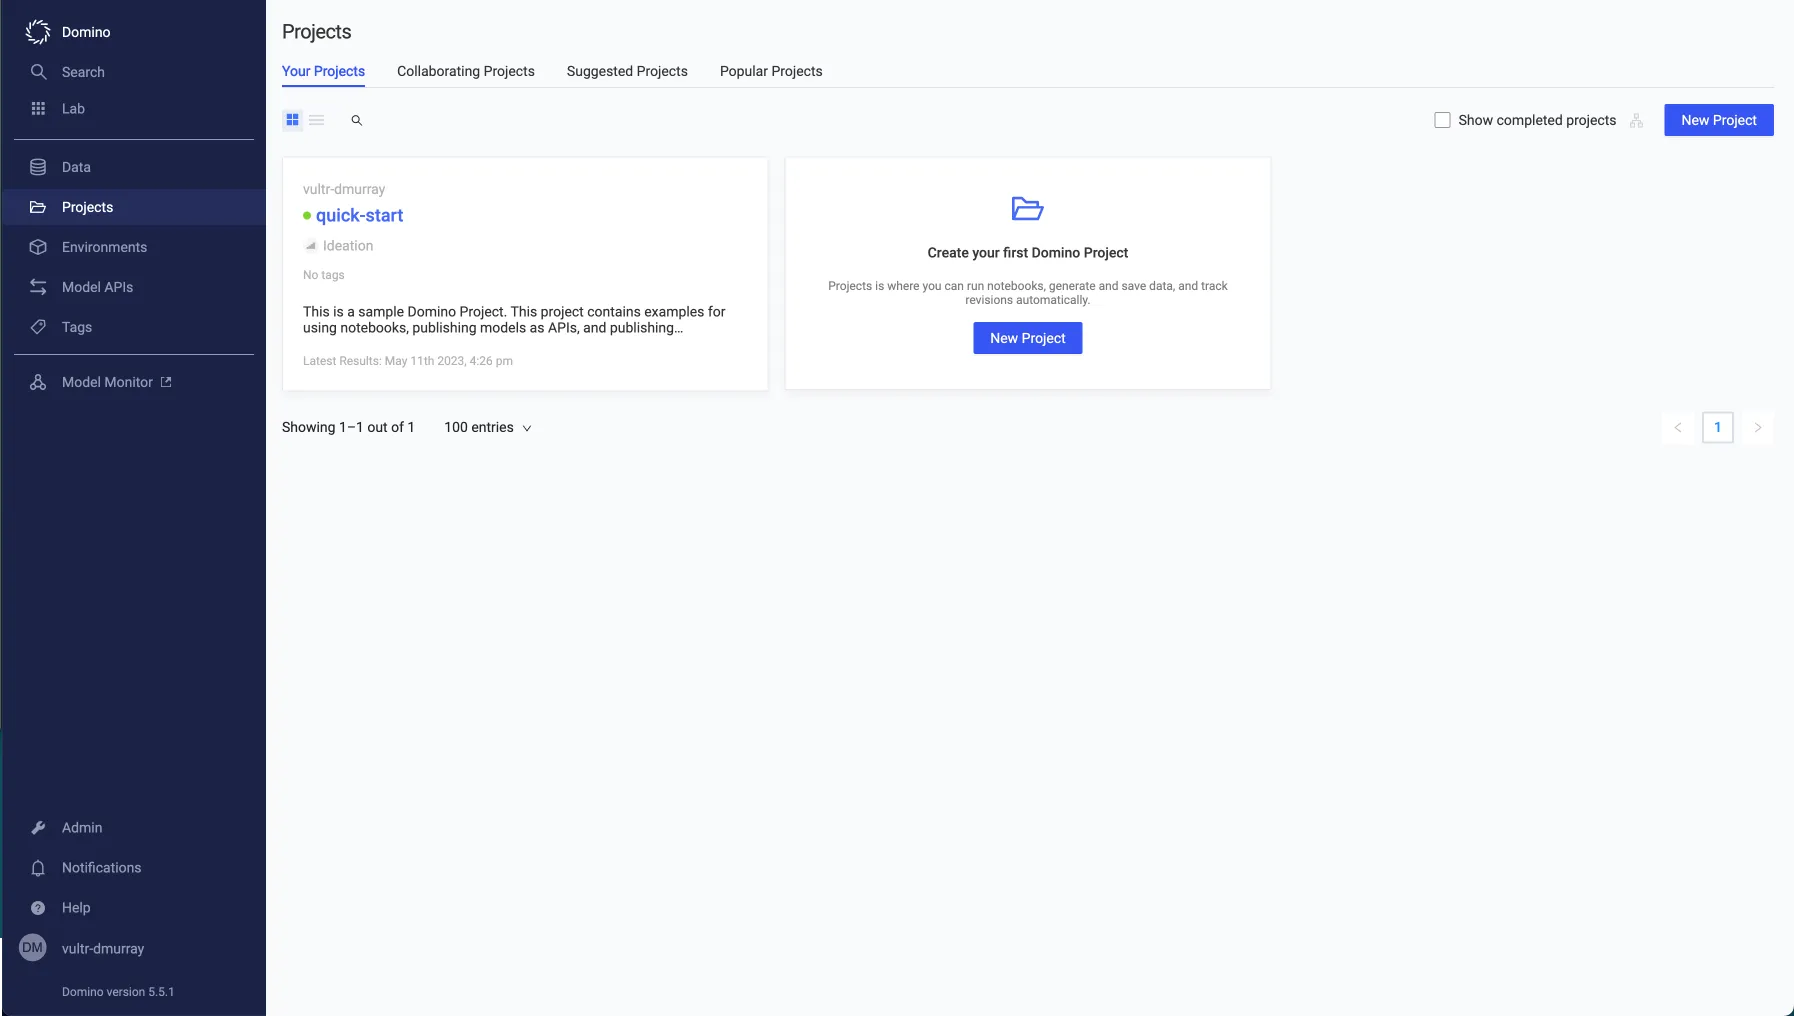Click the Model Monitor icon
The height and width of the screenshot is (1016, 1794).
click(x=38, y=382)
